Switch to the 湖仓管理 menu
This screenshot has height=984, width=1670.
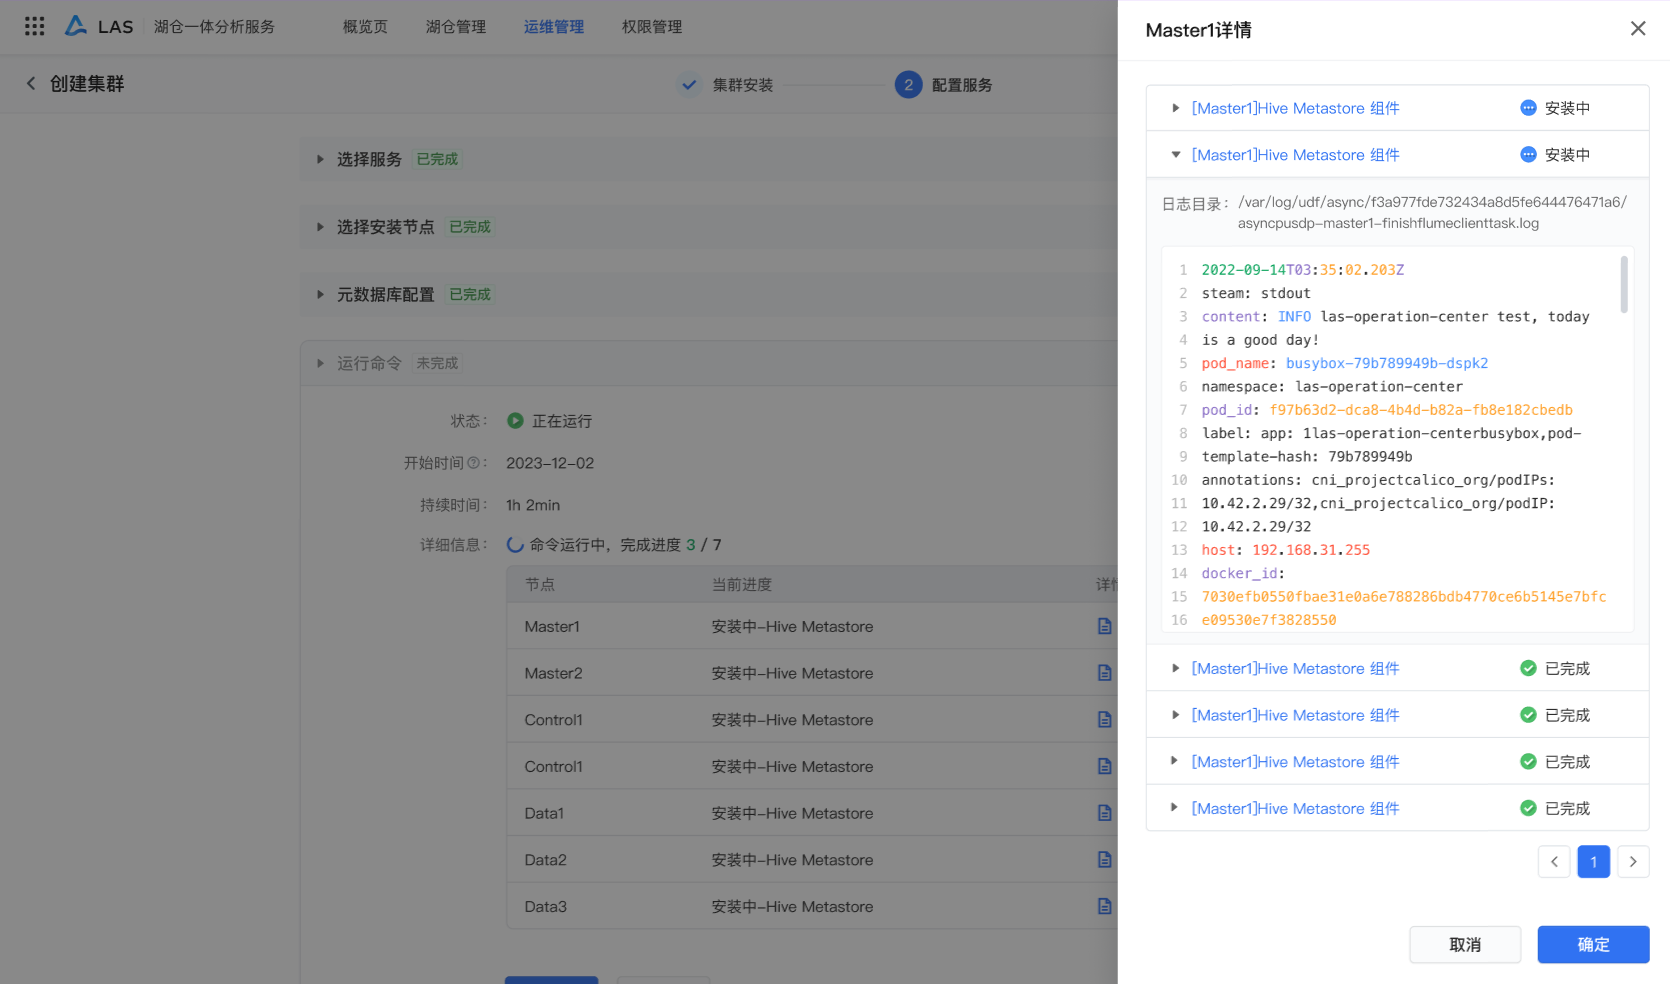tap(456, 27)
